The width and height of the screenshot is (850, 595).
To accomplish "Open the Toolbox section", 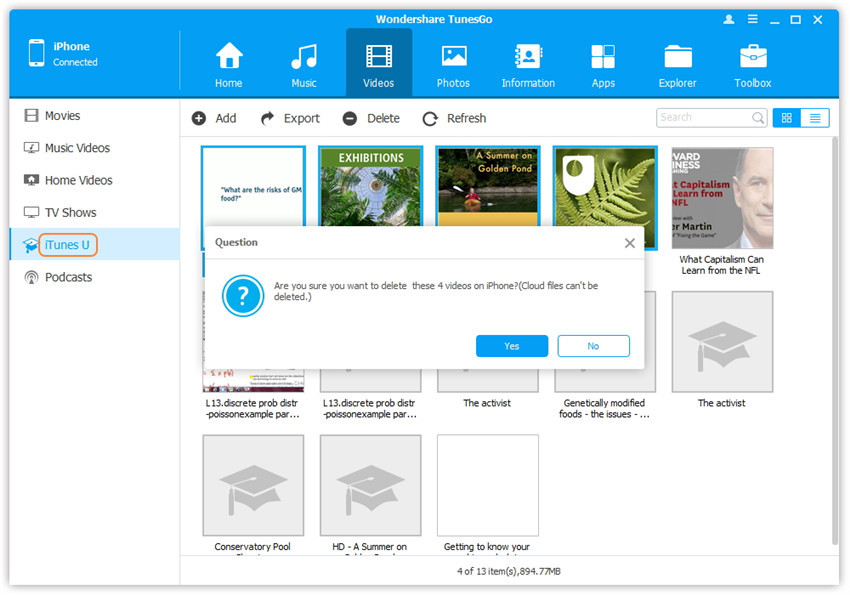I will pyautogui.click(x=753, y=64).
